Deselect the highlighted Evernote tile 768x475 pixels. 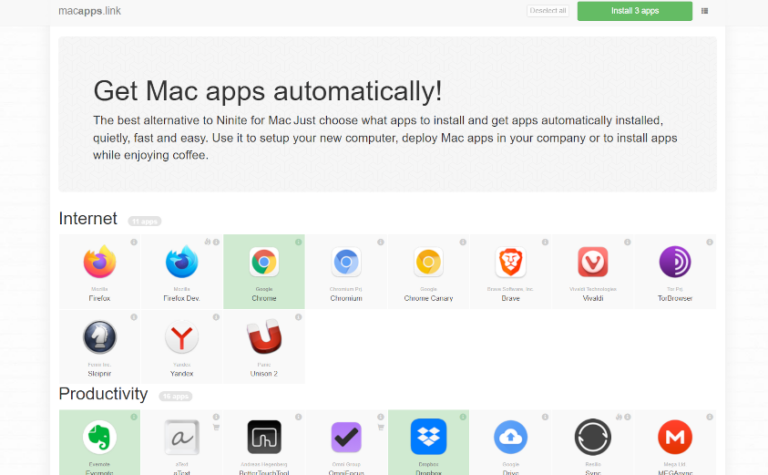tap(99, 443)
